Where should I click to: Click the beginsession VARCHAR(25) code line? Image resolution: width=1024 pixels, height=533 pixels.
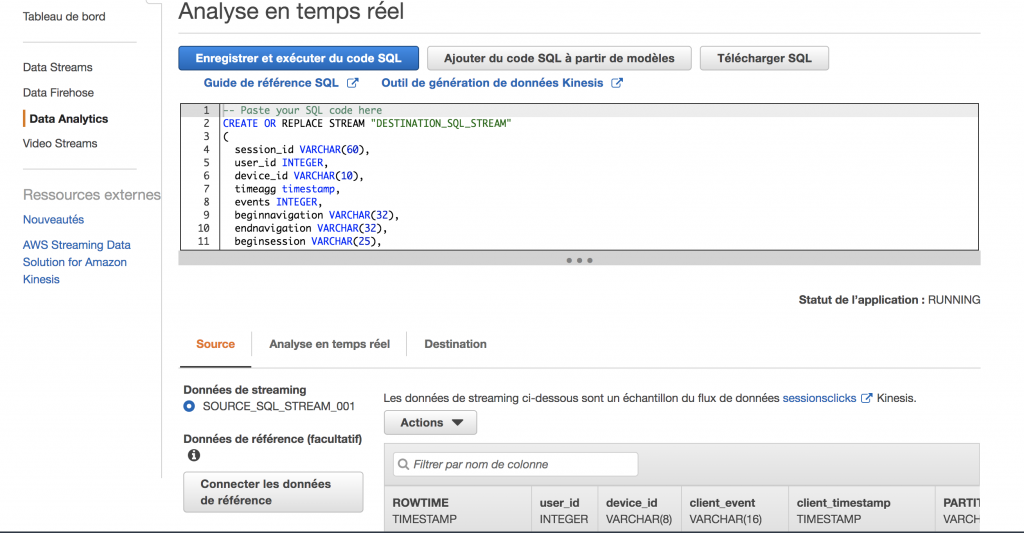click(x=308, y=241)
